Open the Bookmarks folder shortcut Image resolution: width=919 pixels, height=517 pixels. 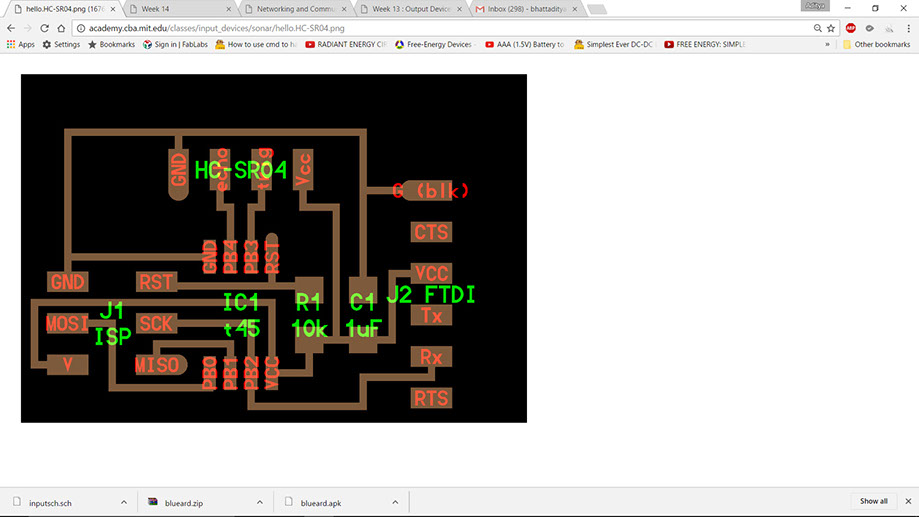click(111, 45)
